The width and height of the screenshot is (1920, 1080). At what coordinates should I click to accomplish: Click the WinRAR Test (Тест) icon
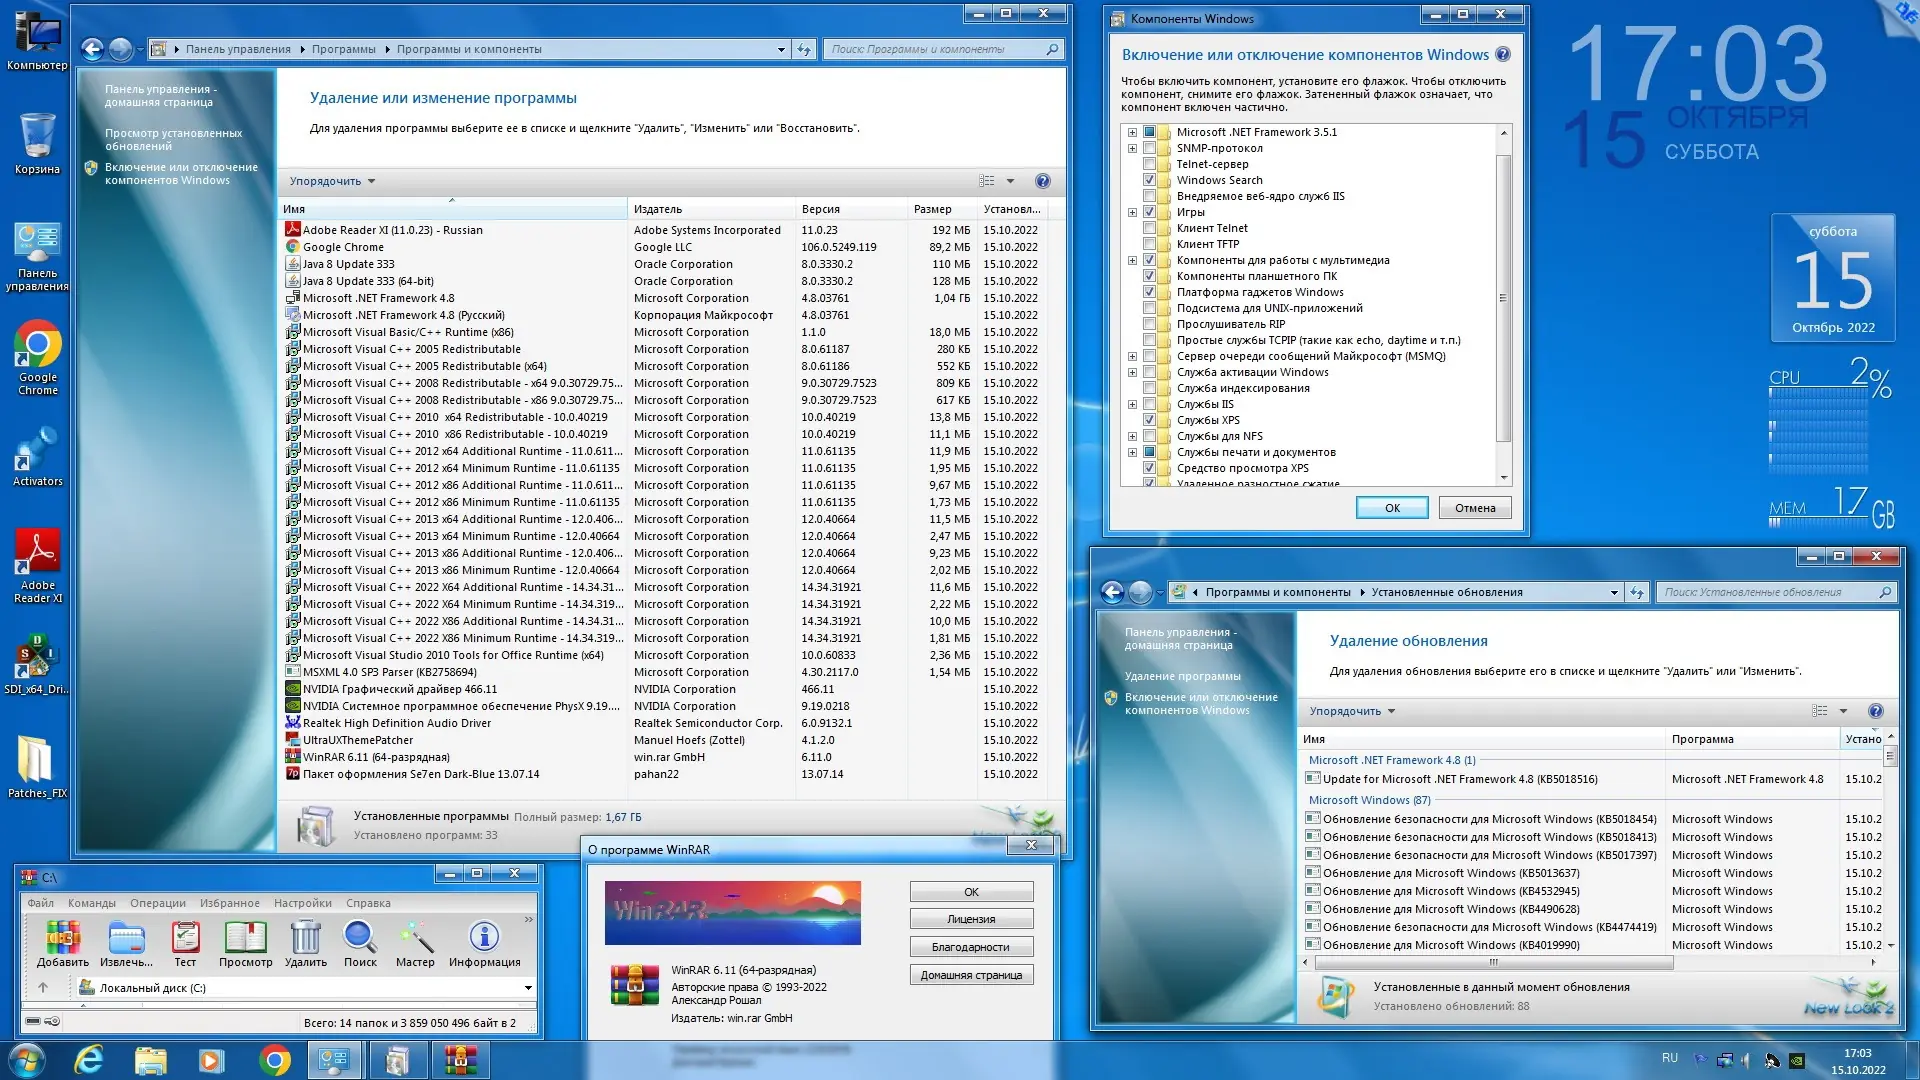coord(185,939)
